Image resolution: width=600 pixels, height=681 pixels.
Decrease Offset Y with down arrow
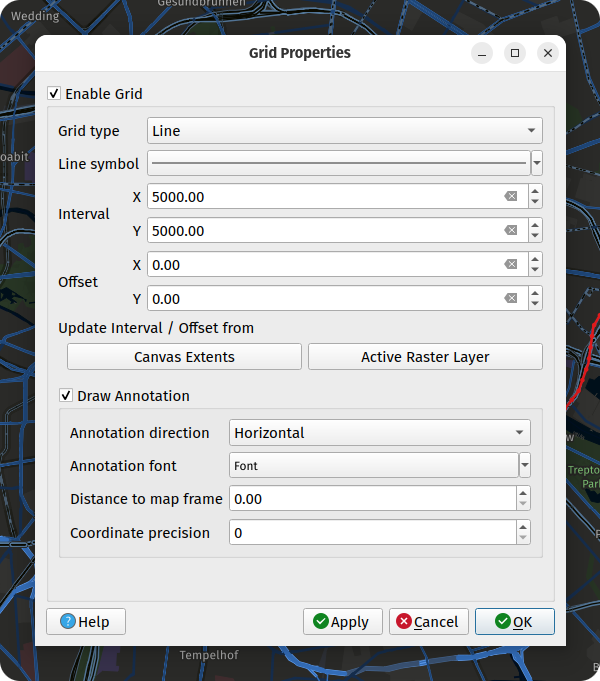point(535,304)
